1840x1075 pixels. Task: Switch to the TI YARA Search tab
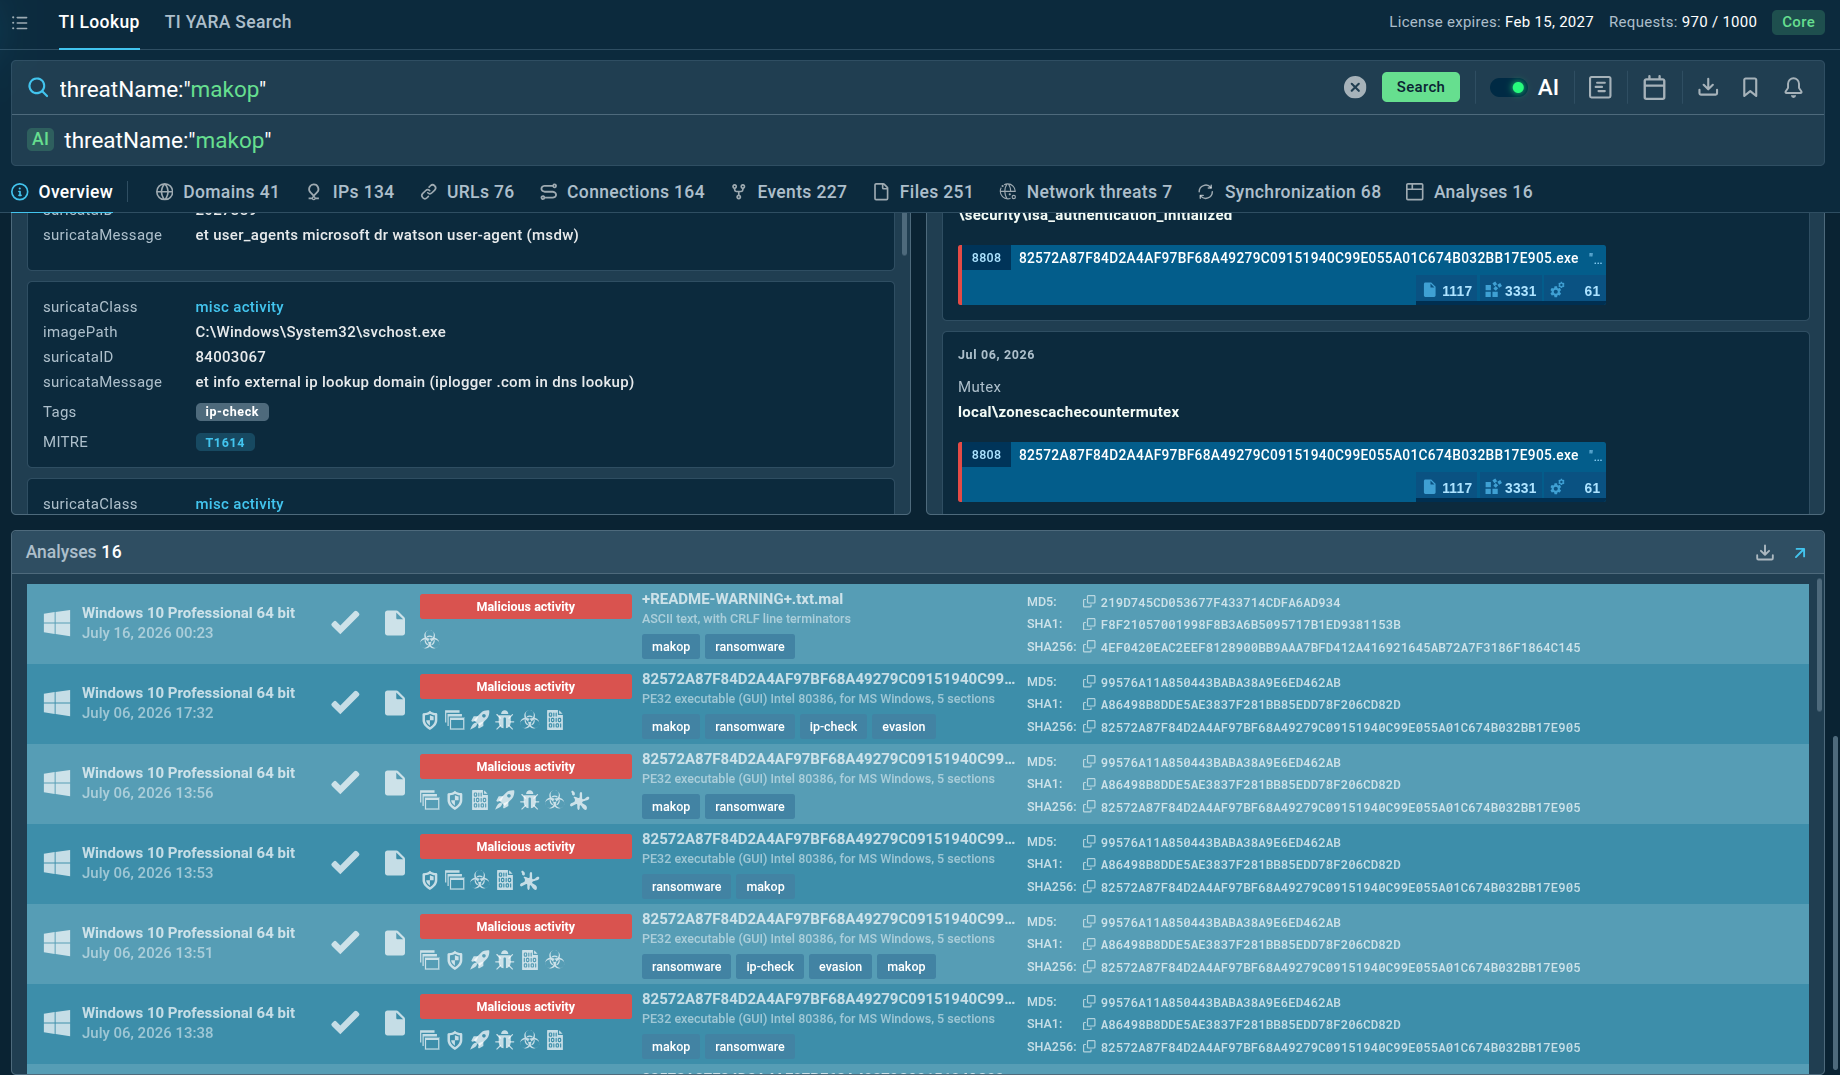coord(228,22)
